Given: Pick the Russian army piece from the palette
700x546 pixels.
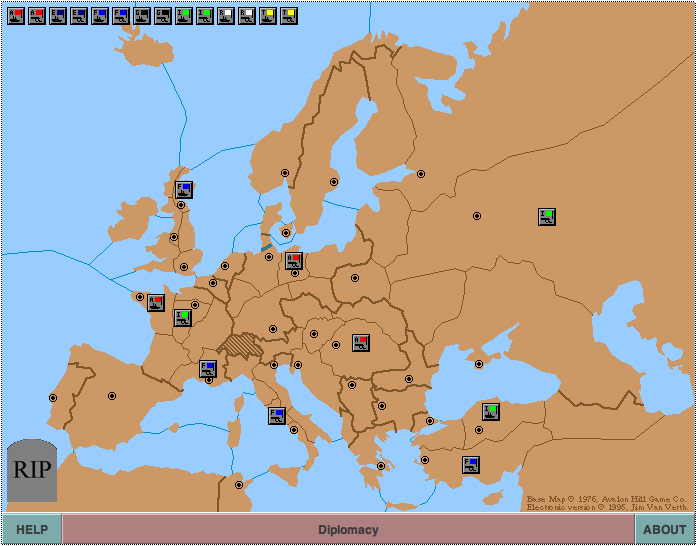Looking at the screenshot, I should [247, 16].
